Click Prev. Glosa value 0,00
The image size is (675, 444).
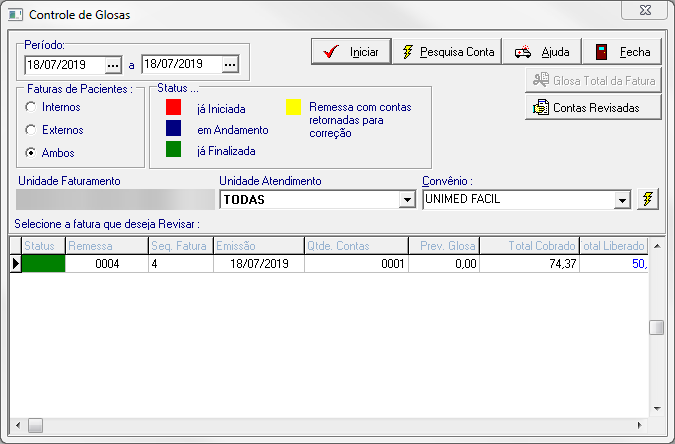tap(444, 264)
